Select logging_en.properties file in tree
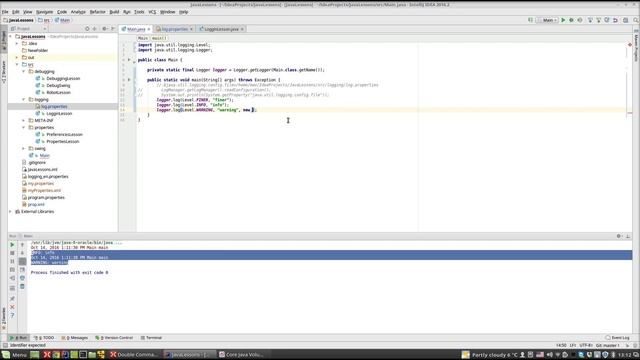Screen dimensions: 640x360 [x=48, y=176]
